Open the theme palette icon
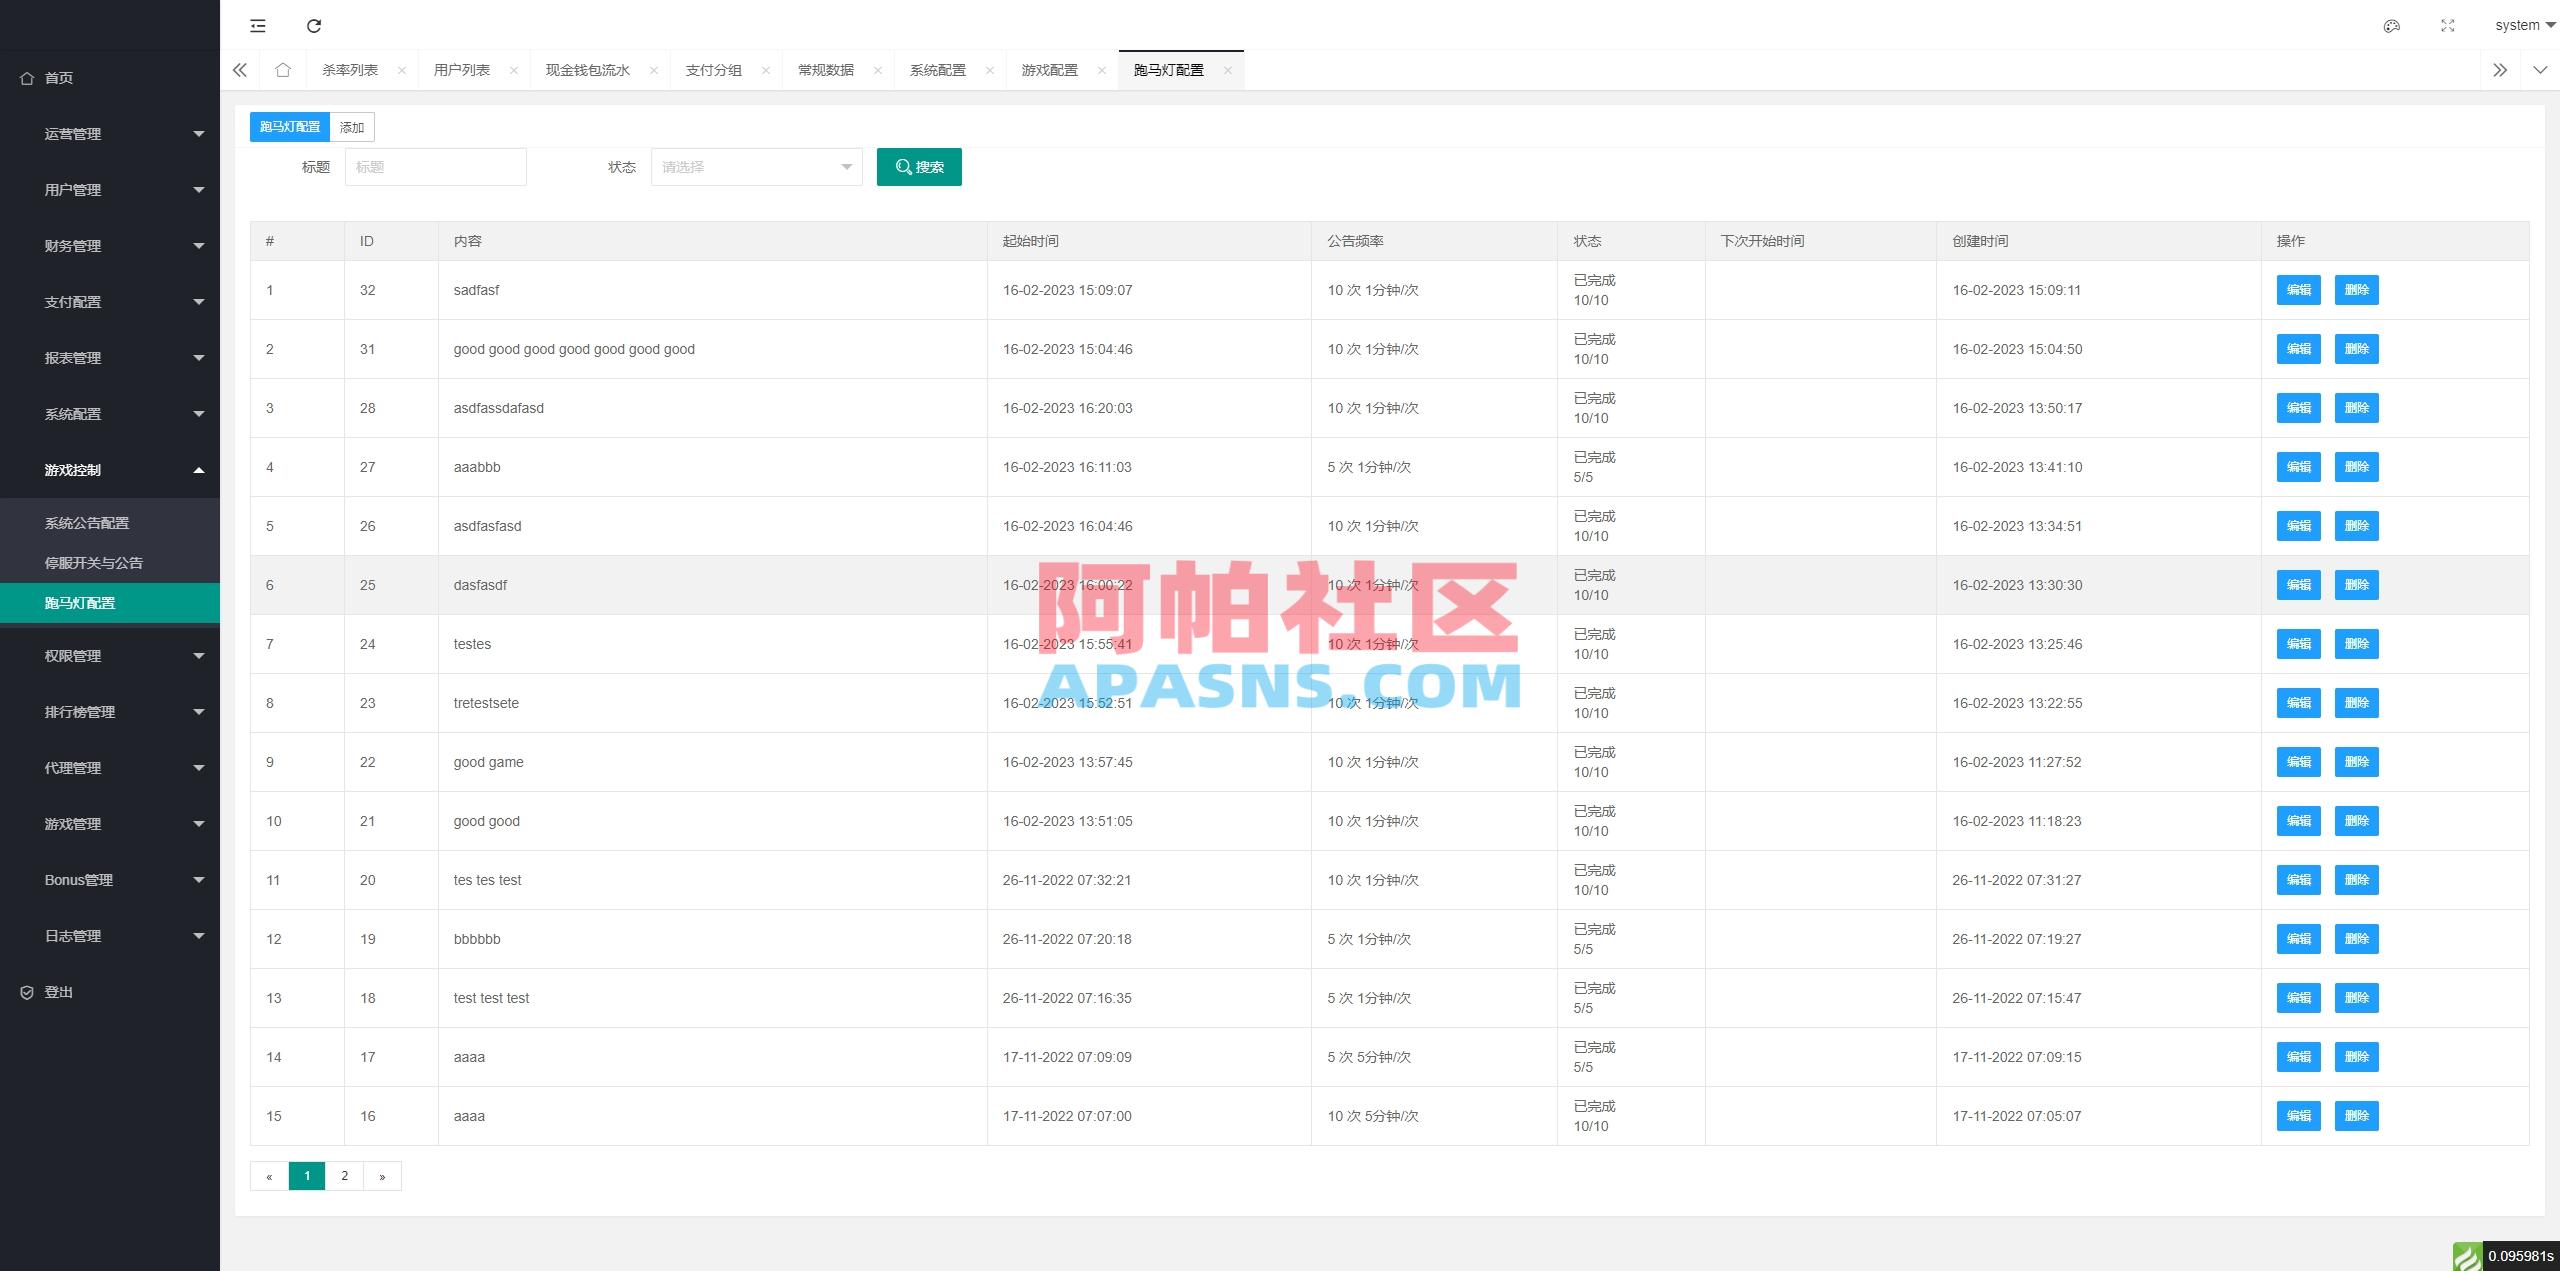 pyautogui.click(x=2391, y=25)
